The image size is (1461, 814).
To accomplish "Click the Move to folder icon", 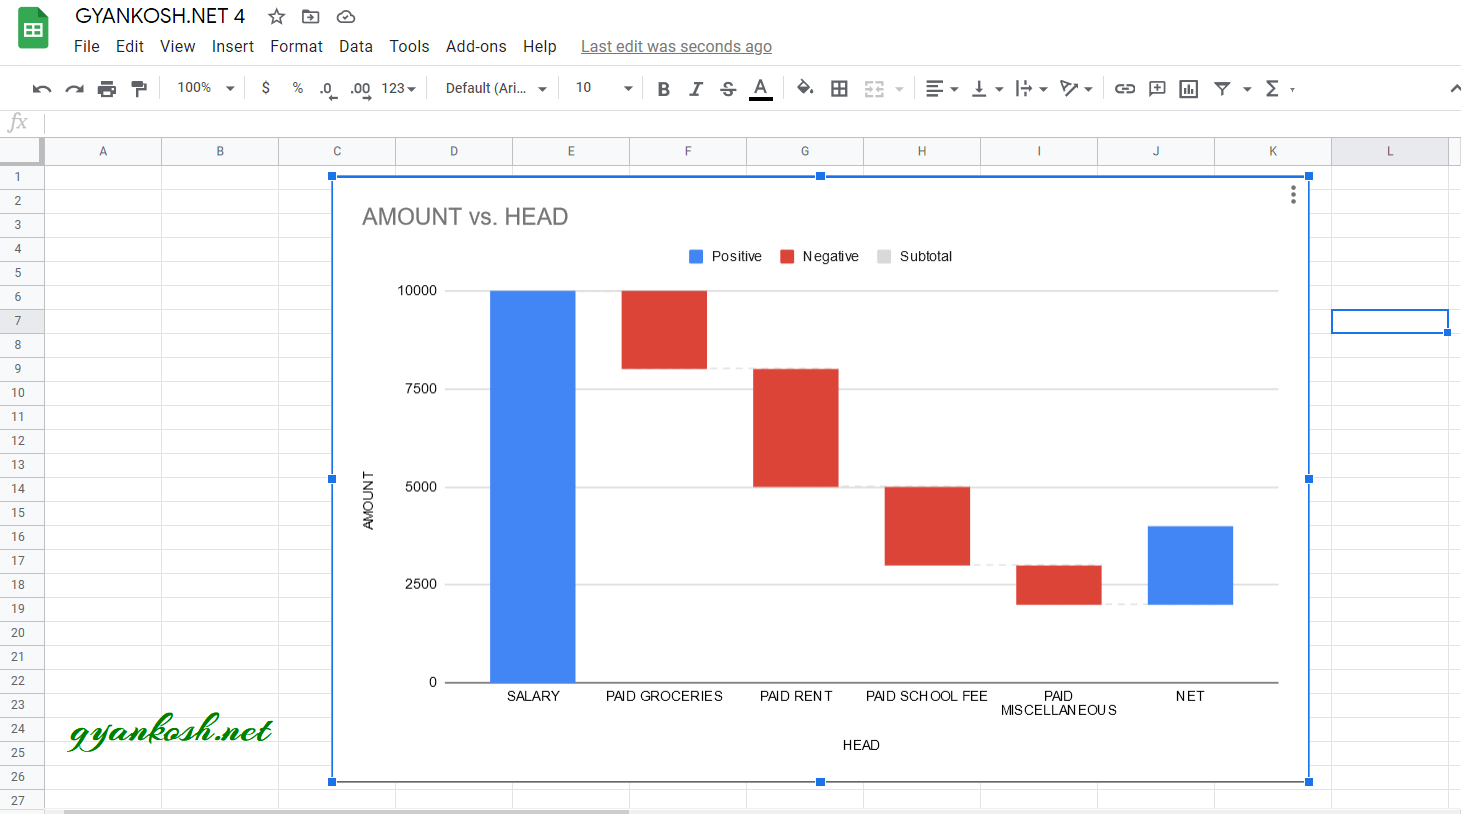I will click(x=311, y=17).
